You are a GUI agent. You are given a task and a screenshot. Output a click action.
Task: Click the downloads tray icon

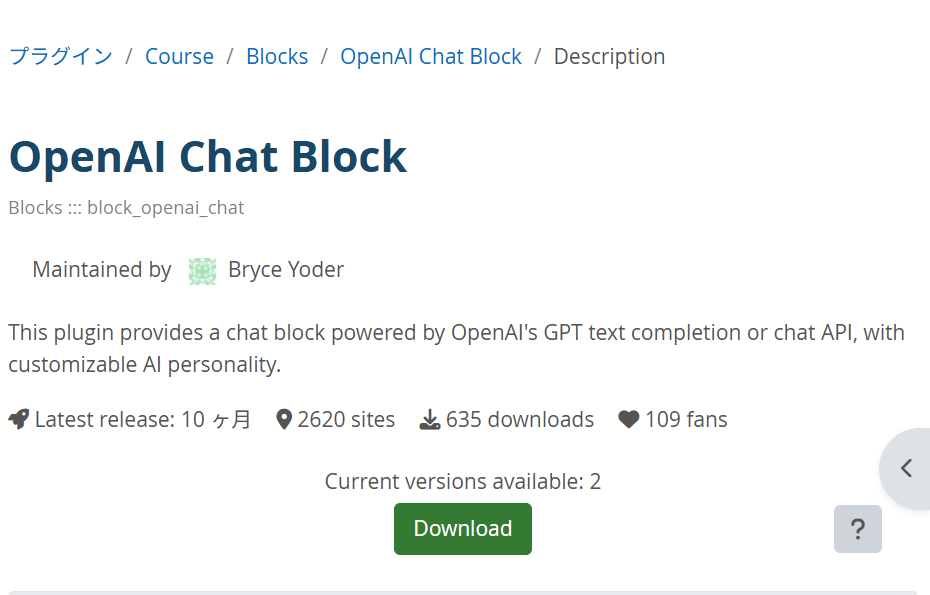pos(430,420)
